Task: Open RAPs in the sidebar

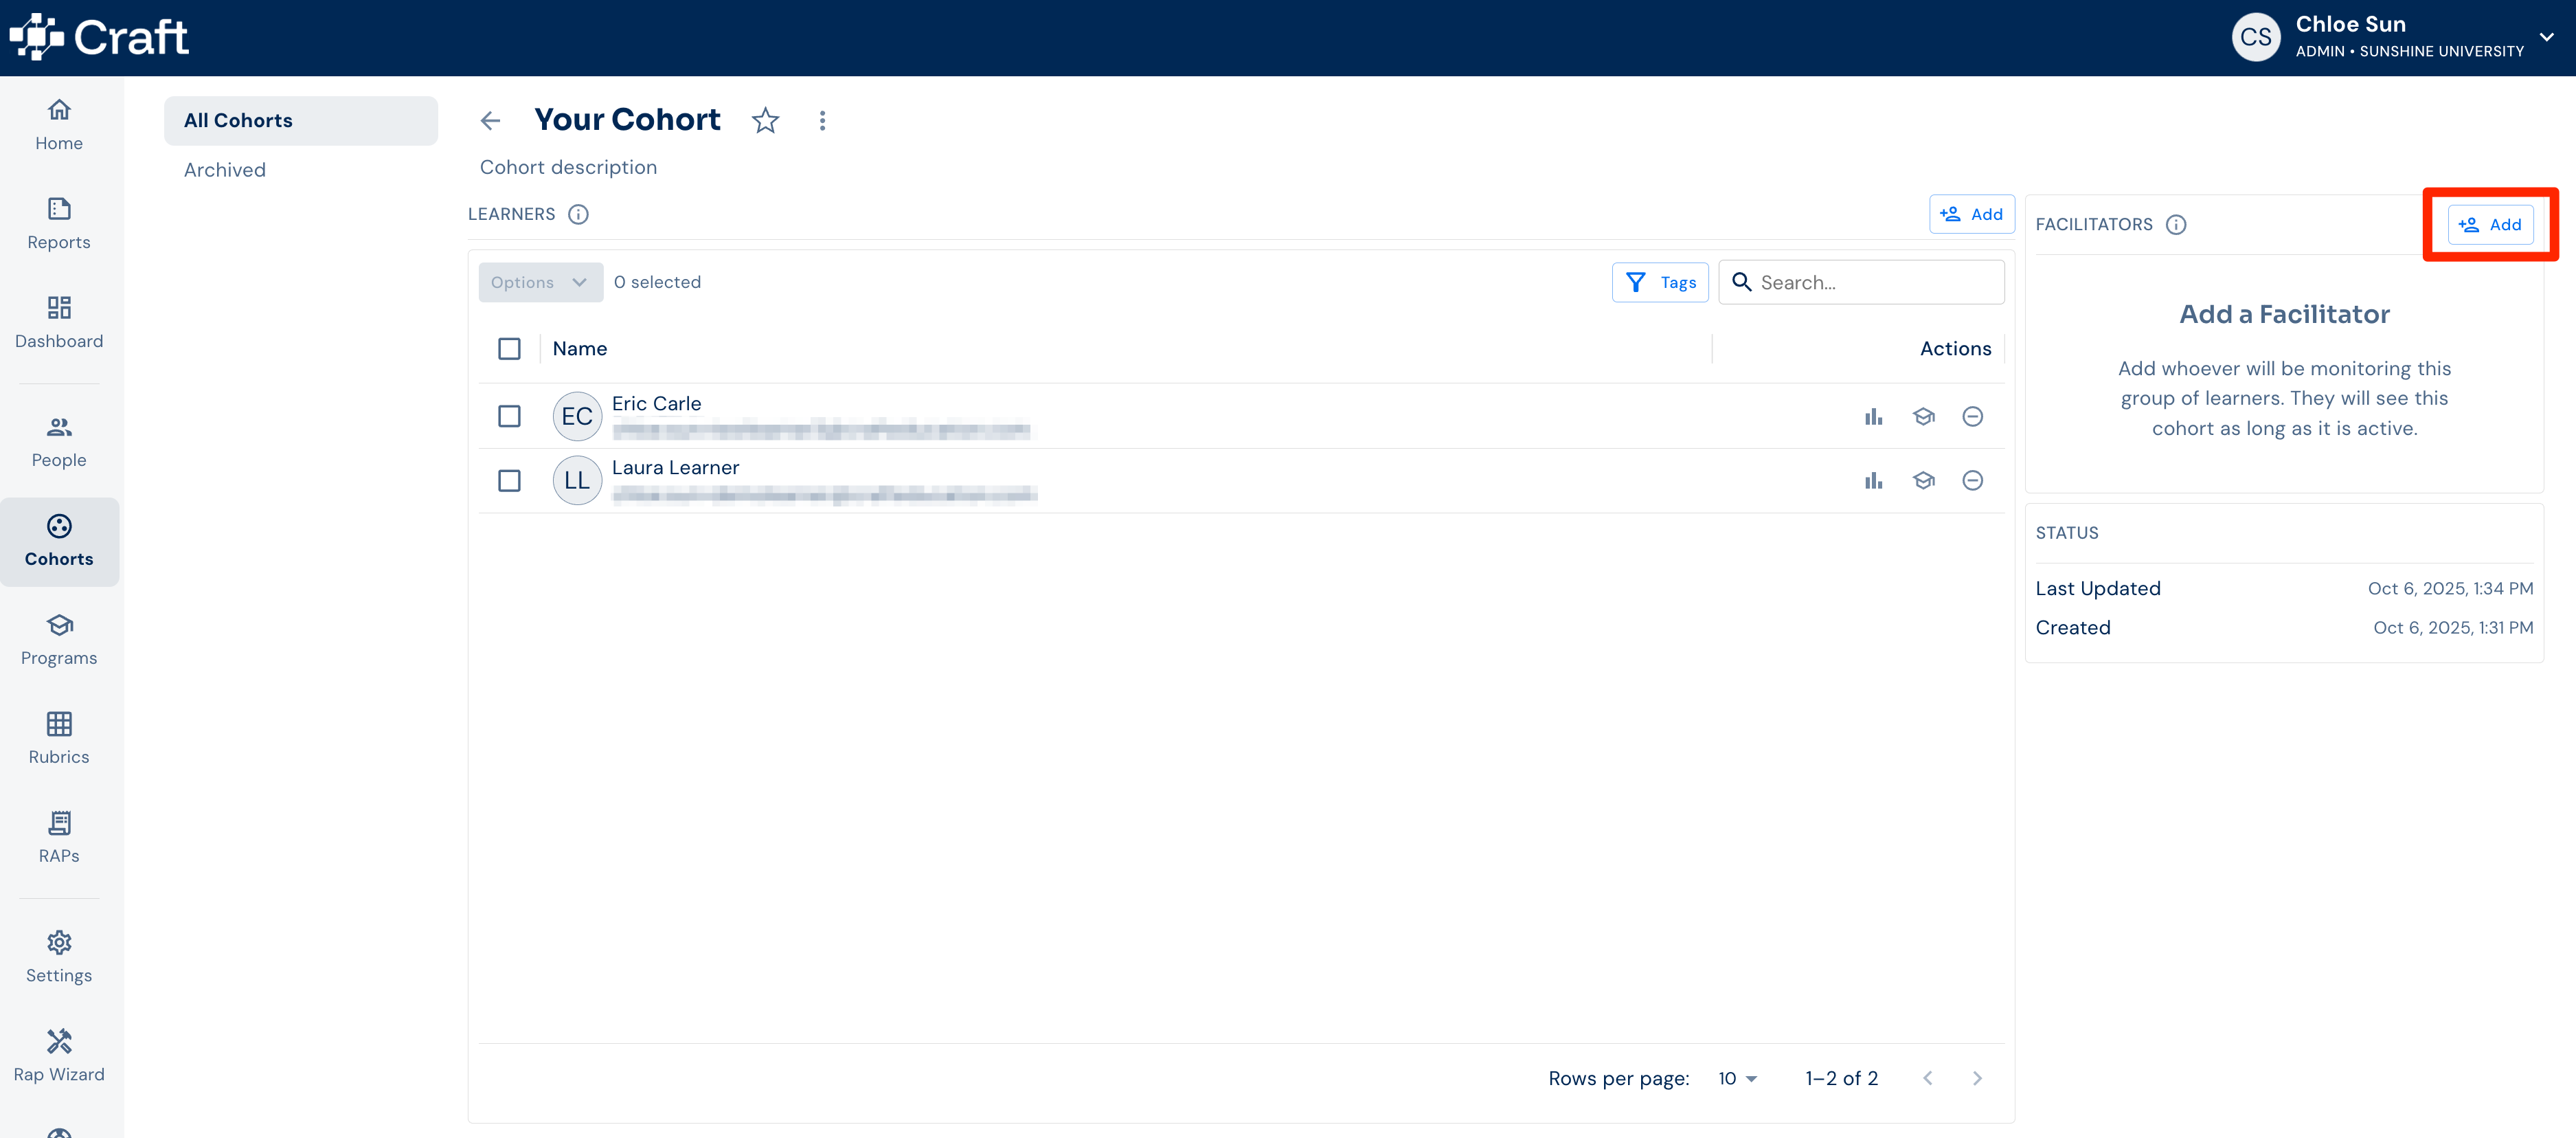Action: click(59, 838)
